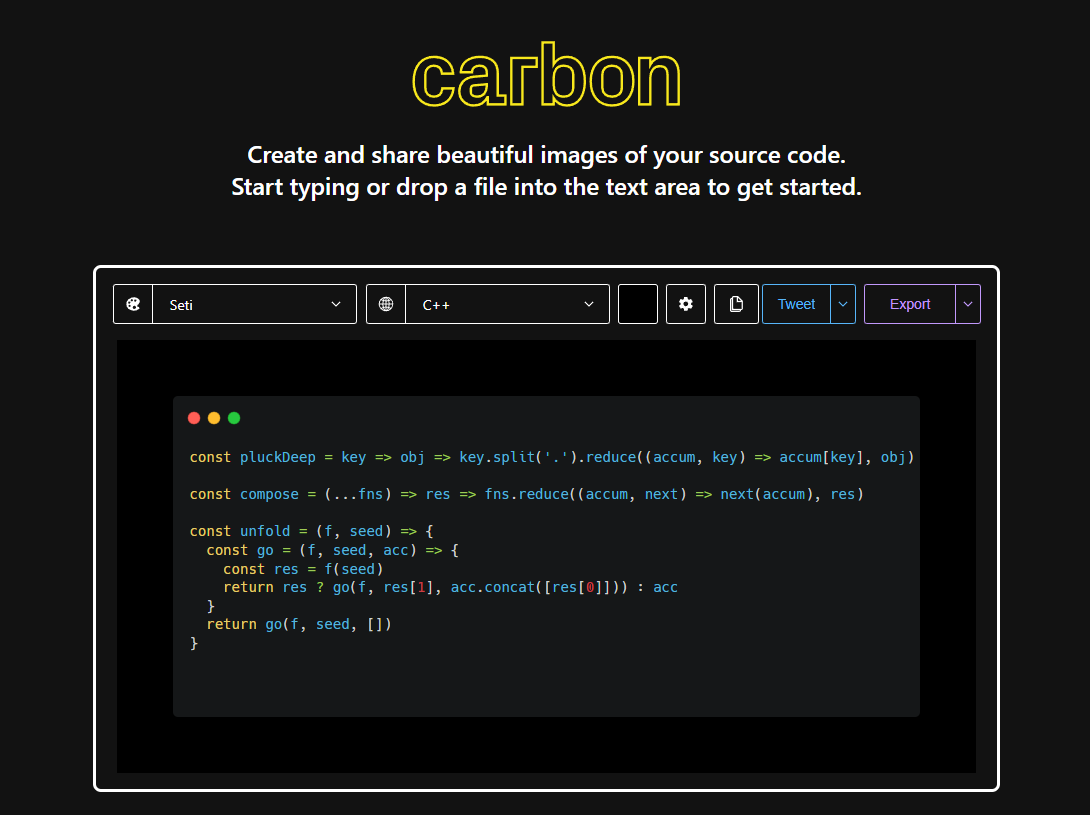
Task: Click the final closing brace line
Action: pyautogui.click(x=194, y=643)
